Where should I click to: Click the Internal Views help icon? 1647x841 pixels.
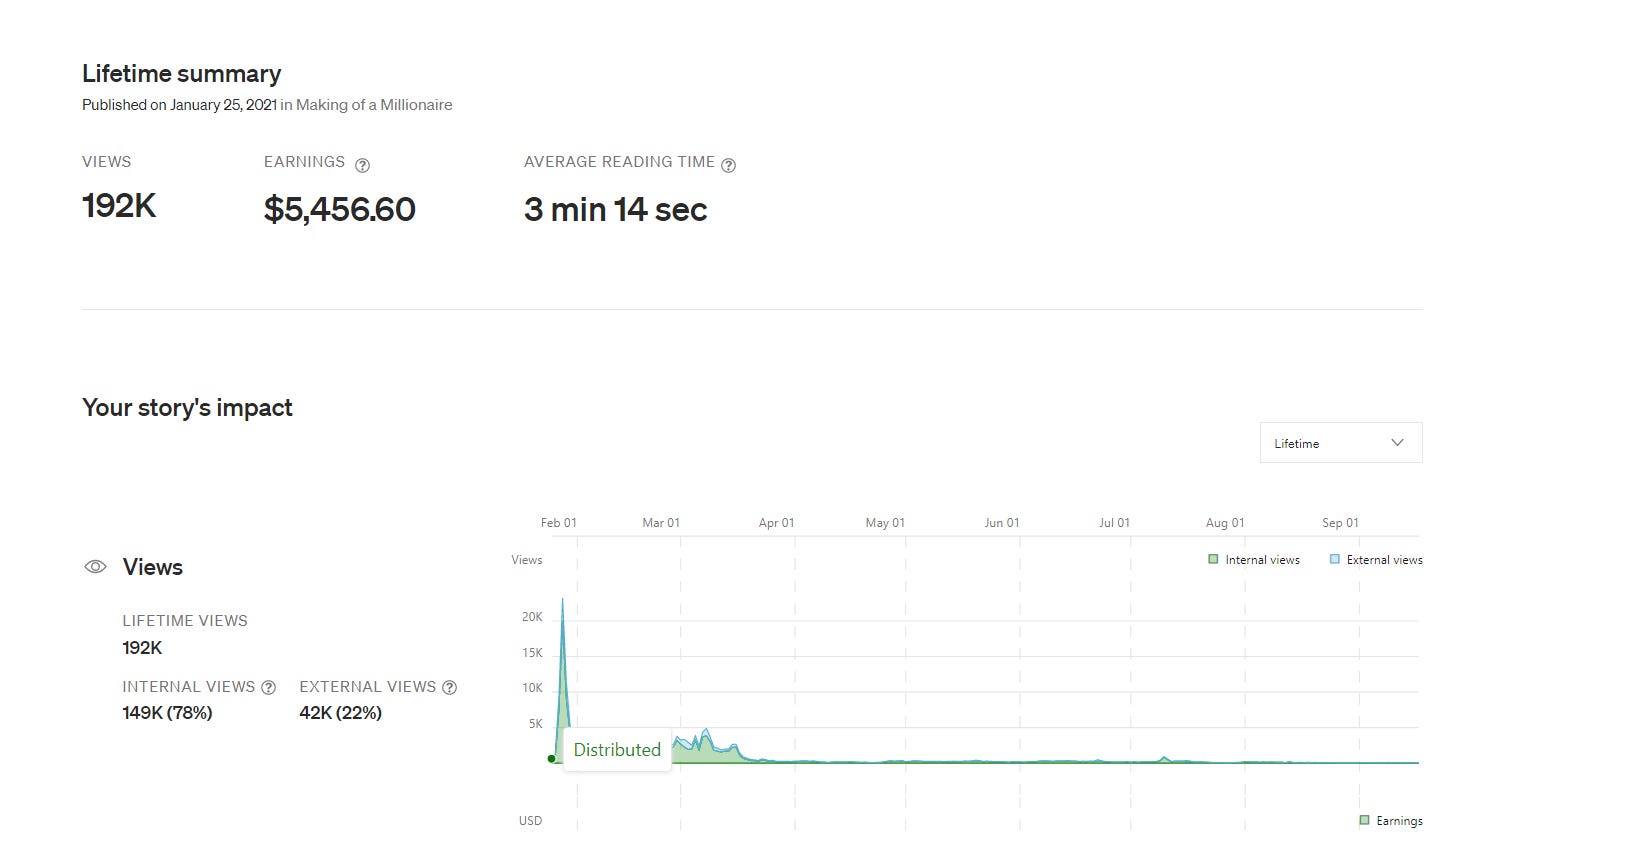tap(268, 687)
